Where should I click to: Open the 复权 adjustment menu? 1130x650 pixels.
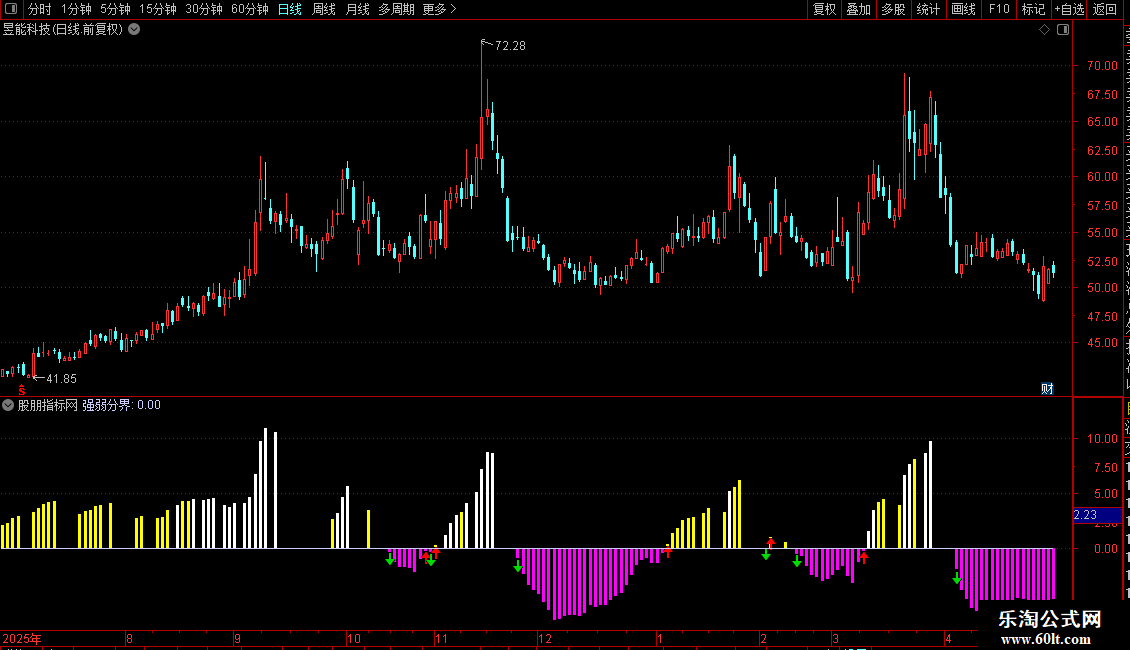point(824,9)
